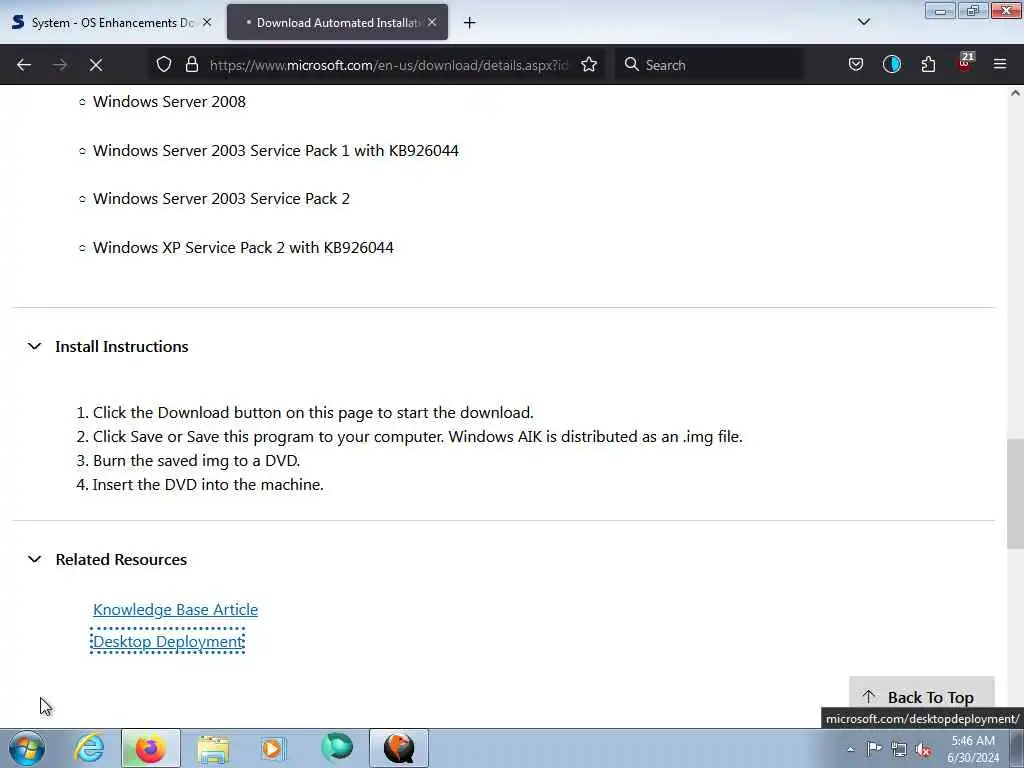Click the orange bird taskbar app icon
This screenshot has width=1024, height=768.
pos(399,748)
